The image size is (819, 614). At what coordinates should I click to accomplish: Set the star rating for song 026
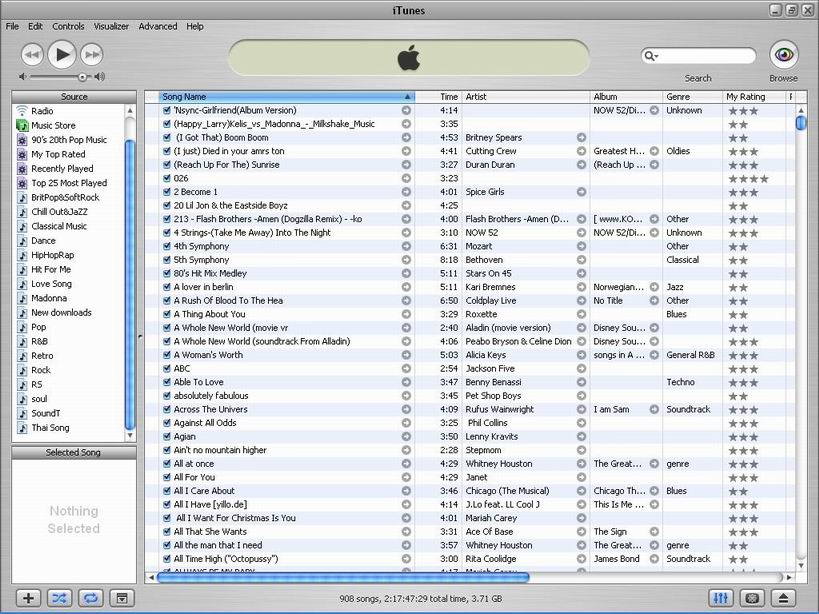pyautogui.click(x=748, y=179)
